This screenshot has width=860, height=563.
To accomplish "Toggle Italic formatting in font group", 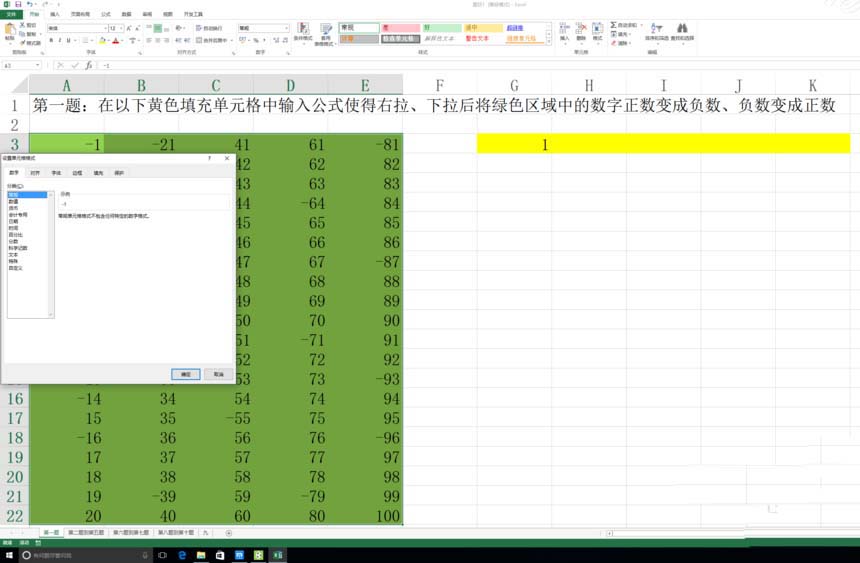I will tap(59, 41).
